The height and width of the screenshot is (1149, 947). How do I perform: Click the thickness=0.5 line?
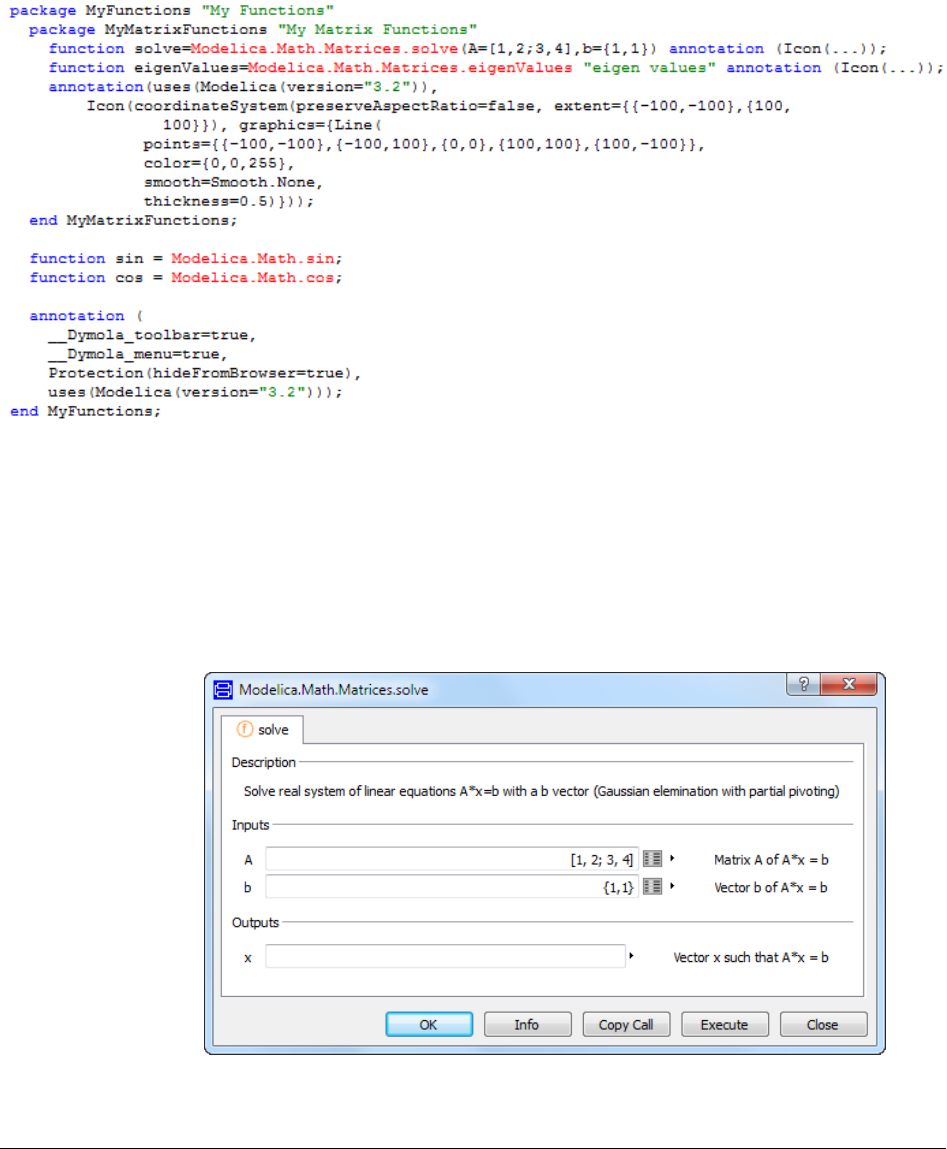[x=229, y=202]
